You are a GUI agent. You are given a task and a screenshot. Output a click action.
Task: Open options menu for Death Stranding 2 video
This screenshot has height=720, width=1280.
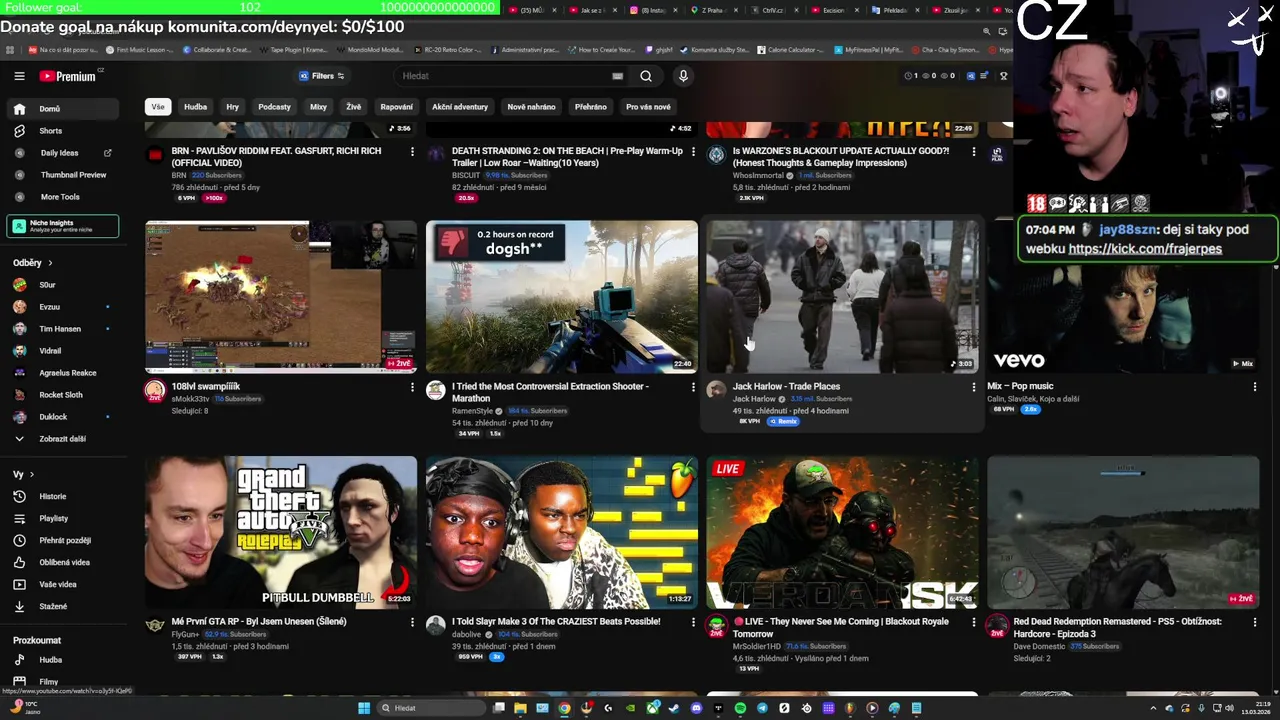coord(693,152)
